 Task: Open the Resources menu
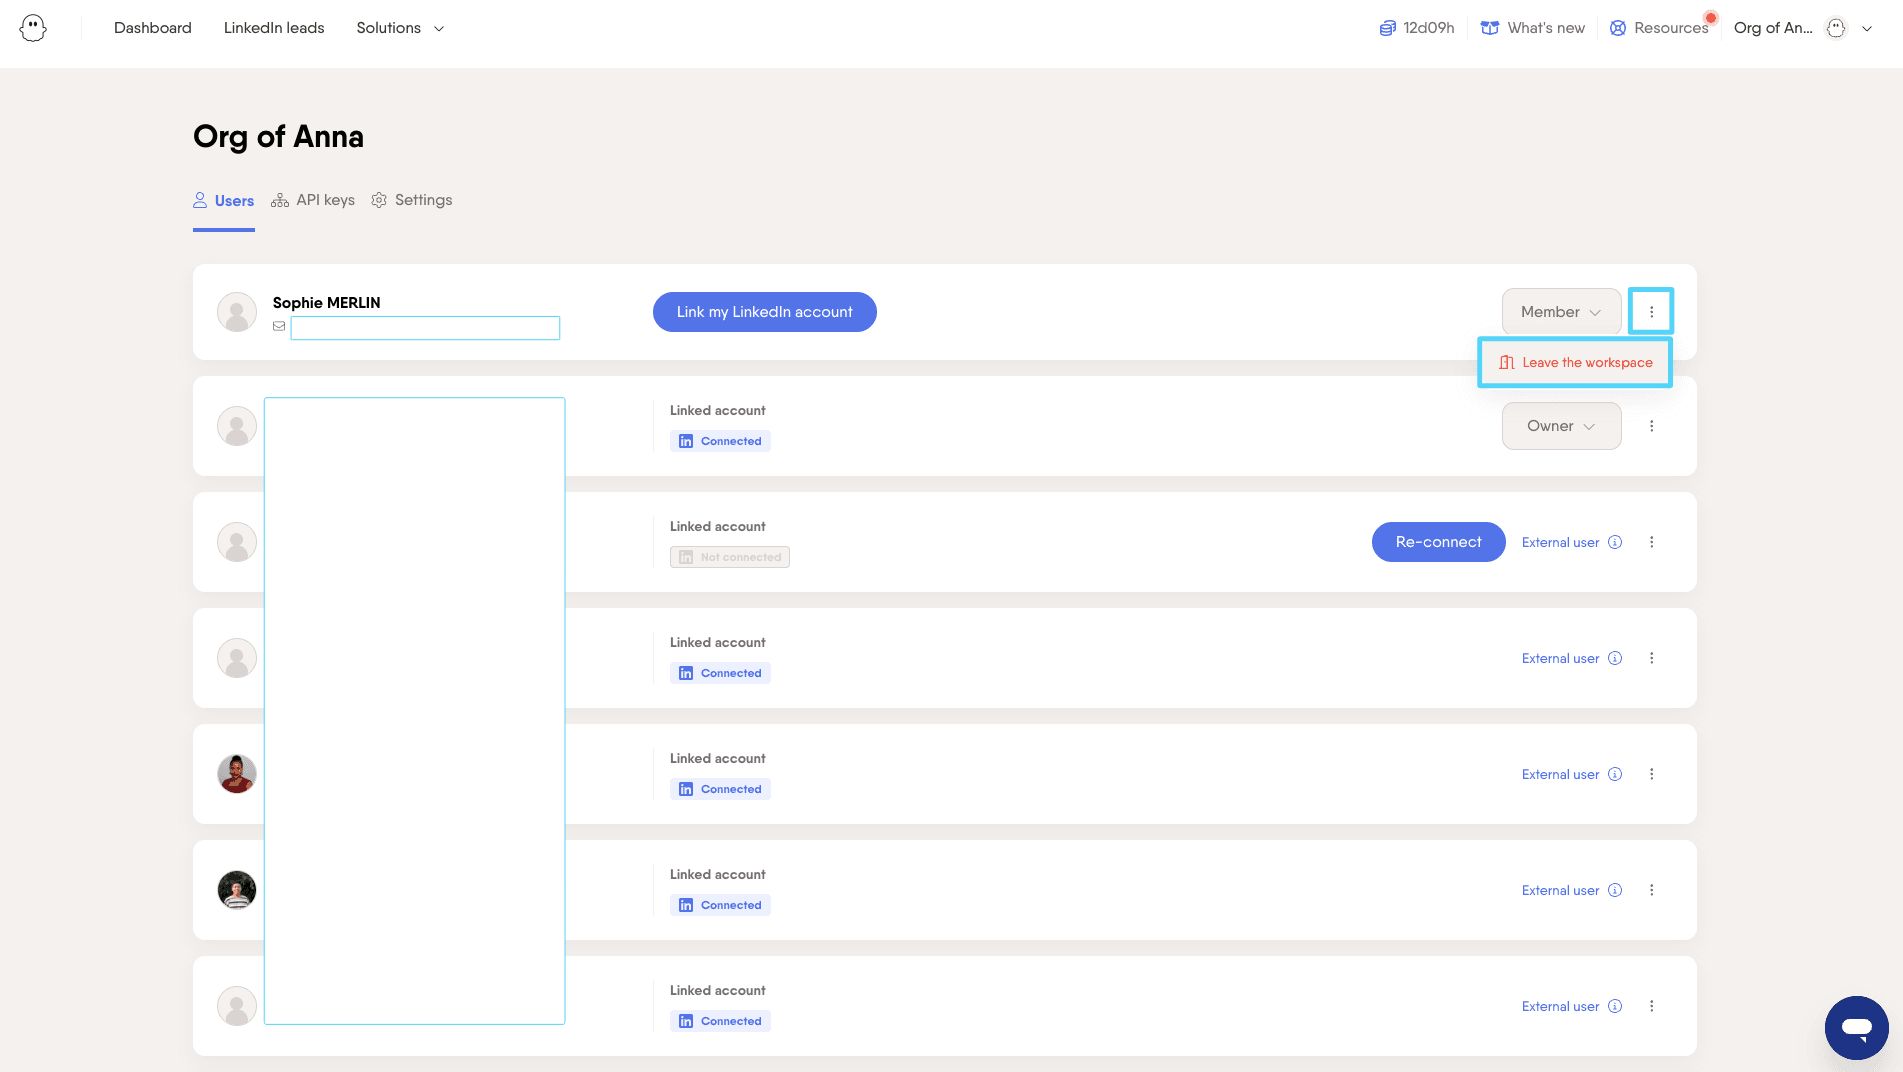click(1660, 28)
